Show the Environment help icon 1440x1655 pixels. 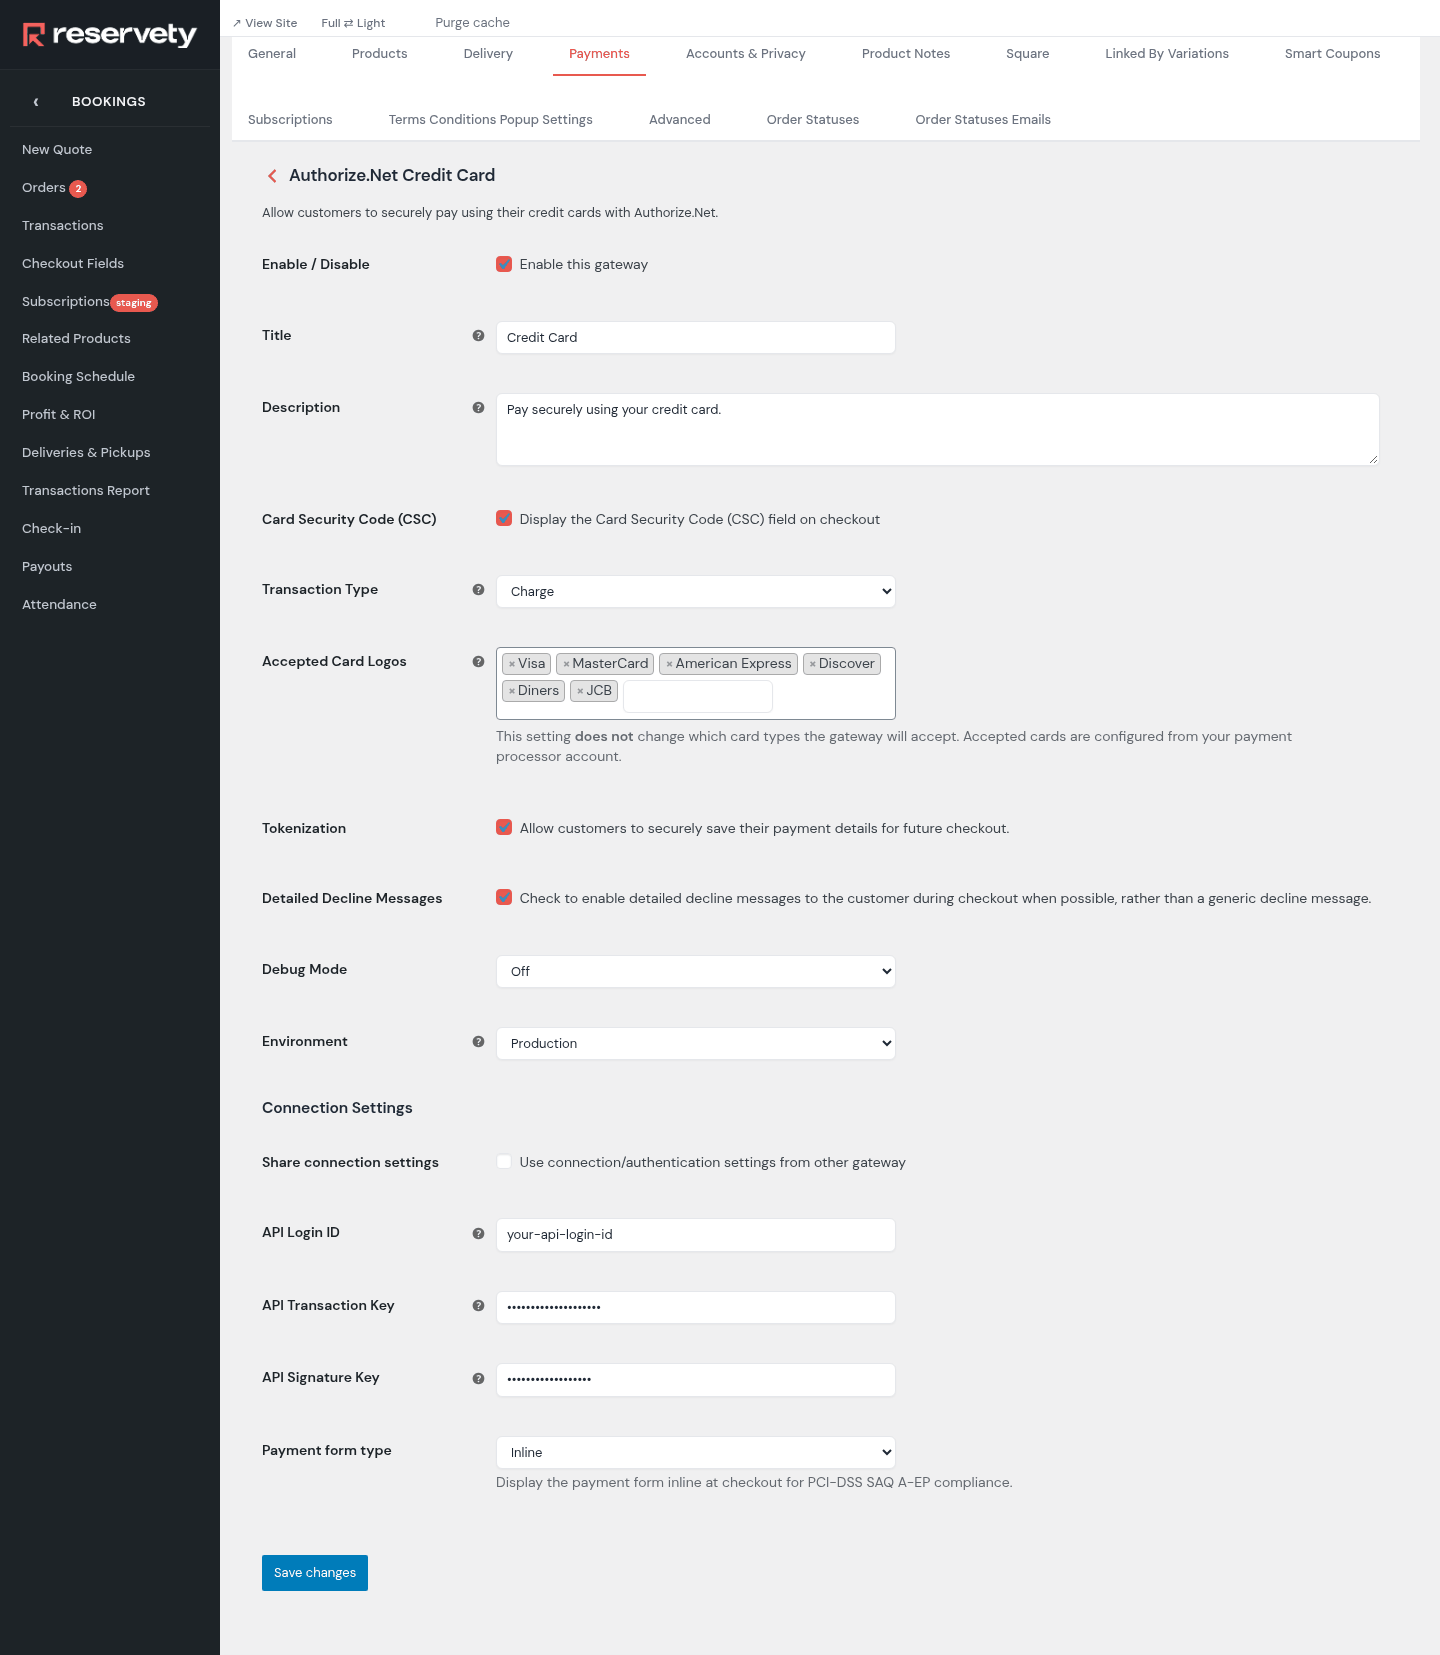(478, 1042)
